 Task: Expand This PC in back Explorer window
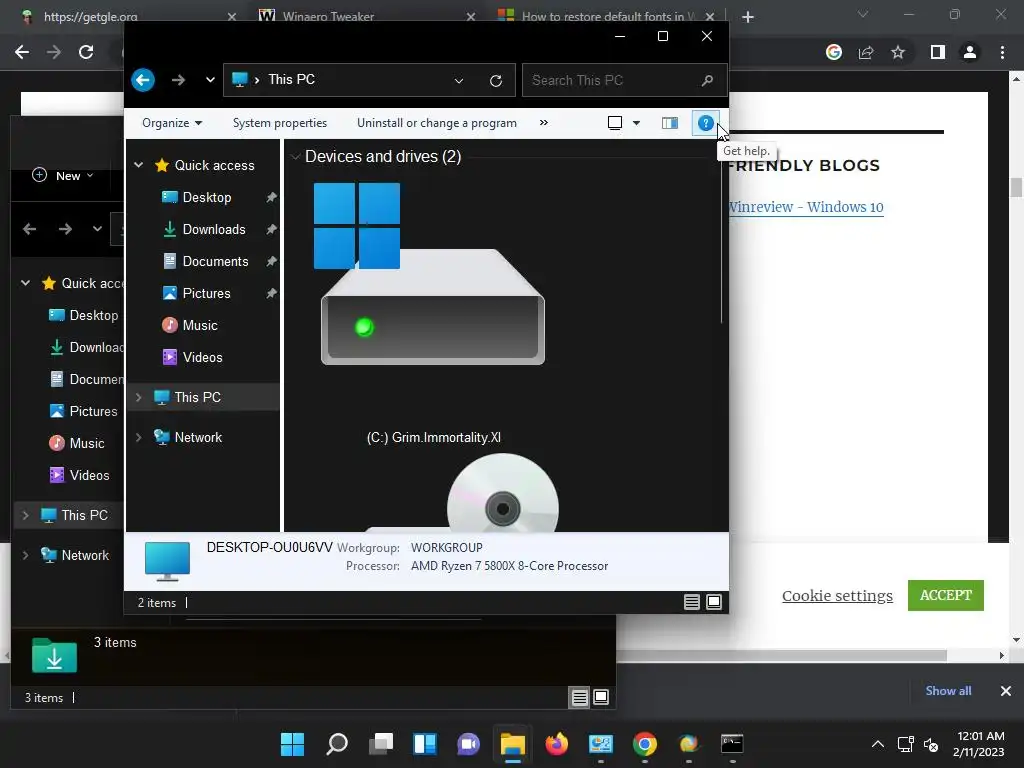click(x=25, y=515)
